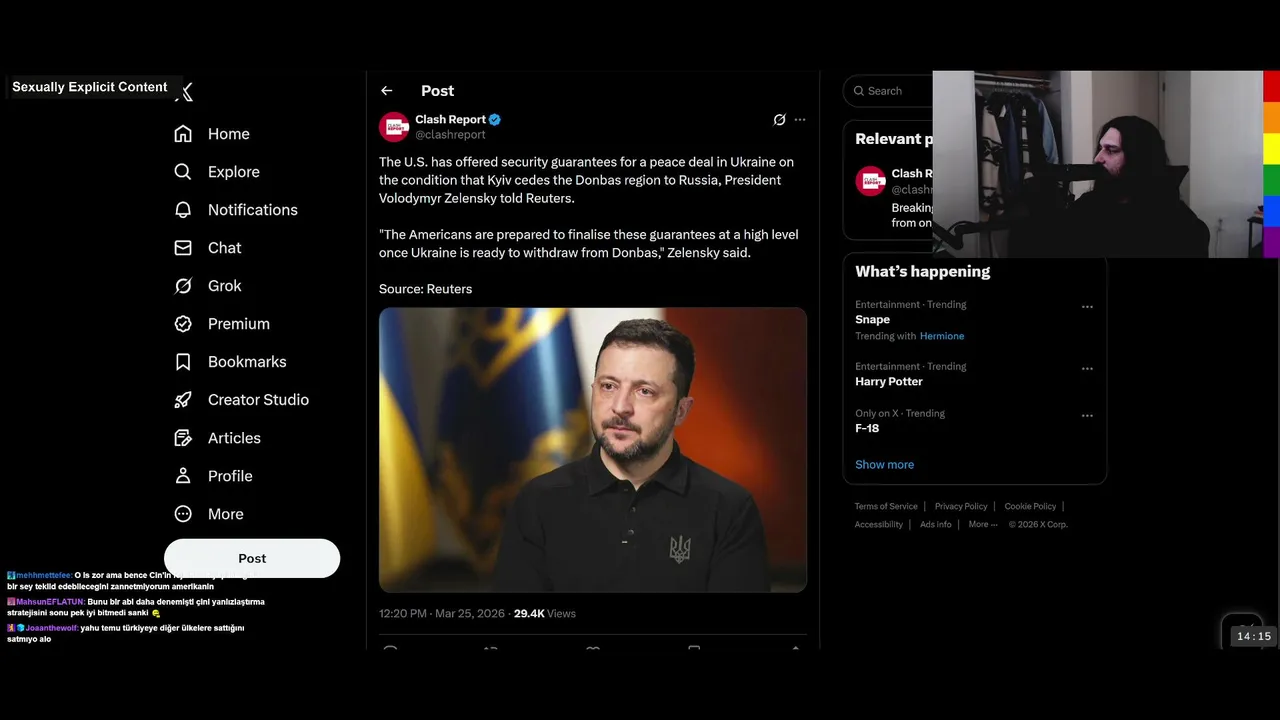Open the Zelensky photo in the post
This screenshot has width=1280, height=720.
pyautogui.click(x=593, y=450)
